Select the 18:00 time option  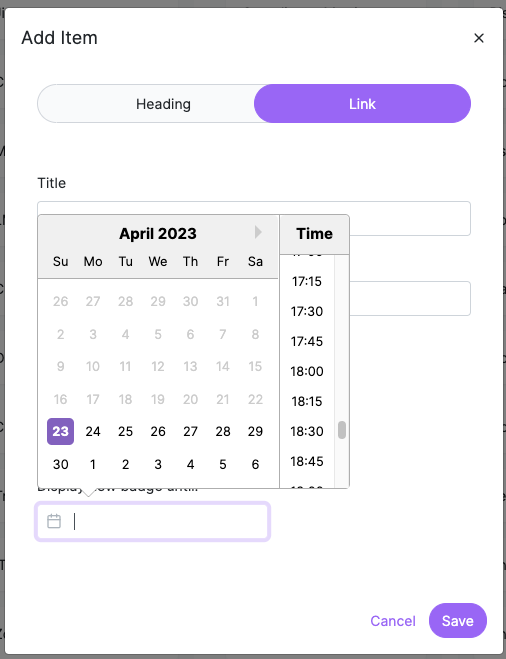[x=307, y=371]
